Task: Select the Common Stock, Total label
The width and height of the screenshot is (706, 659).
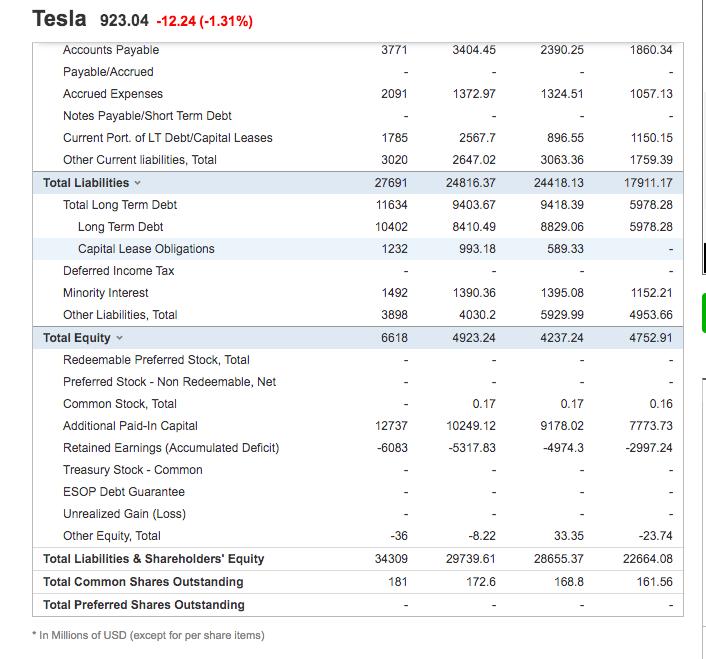Action: (120, 404)
